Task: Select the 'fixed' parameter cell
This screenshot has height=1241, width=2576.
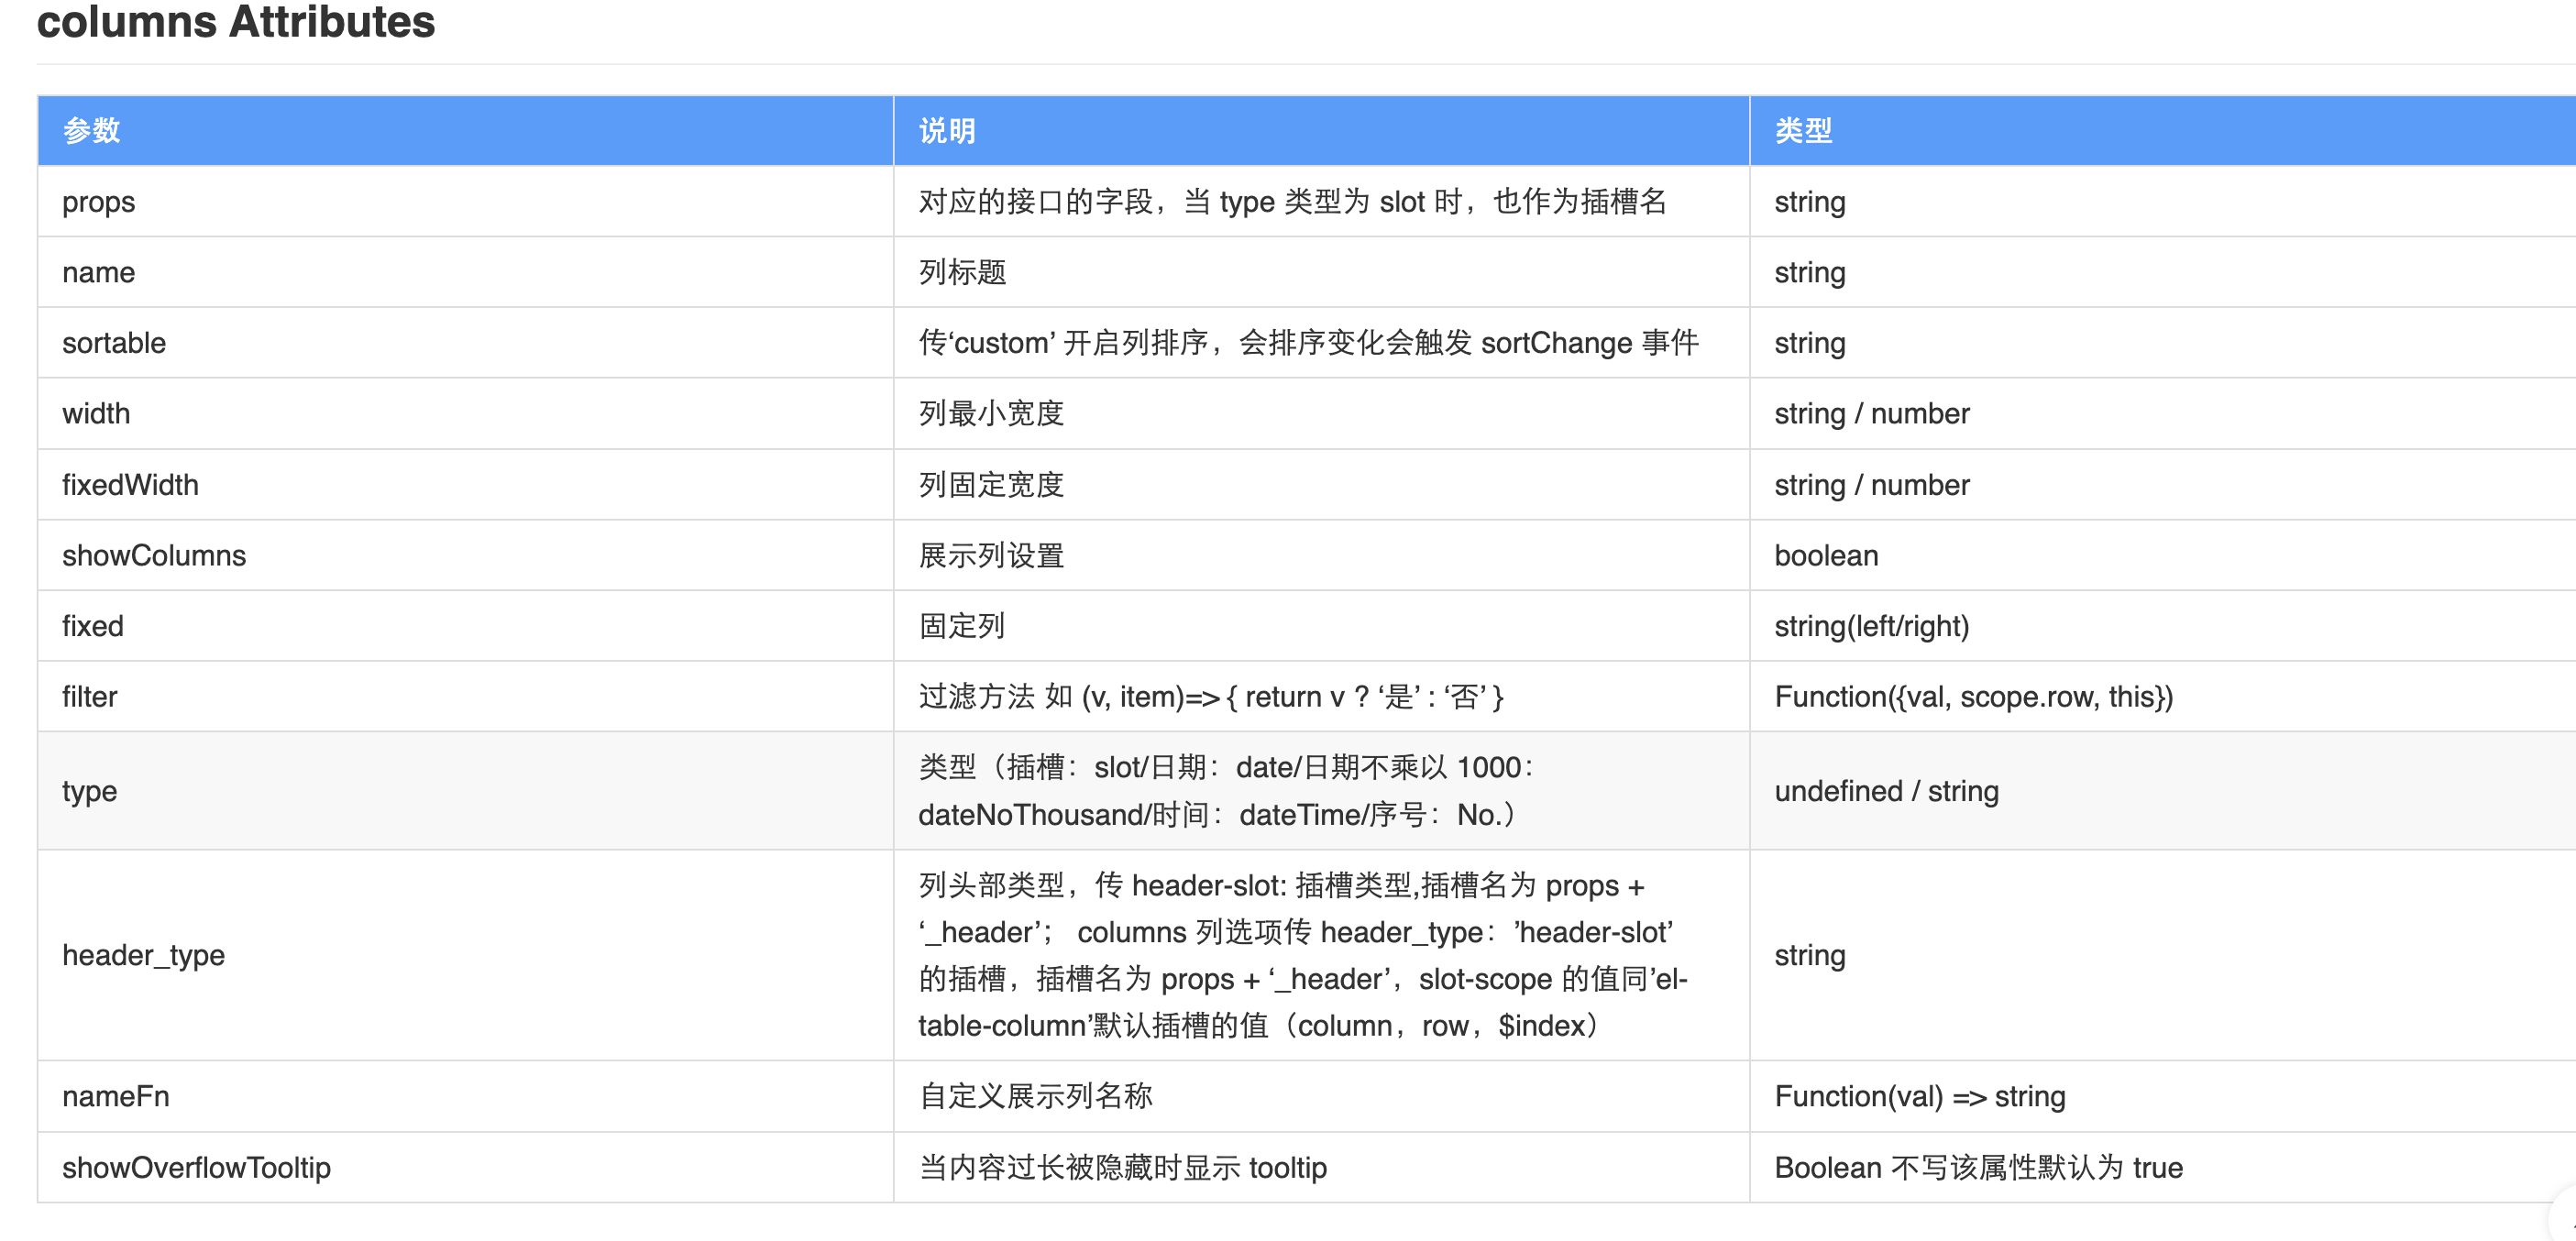Action: pos(465,626)
